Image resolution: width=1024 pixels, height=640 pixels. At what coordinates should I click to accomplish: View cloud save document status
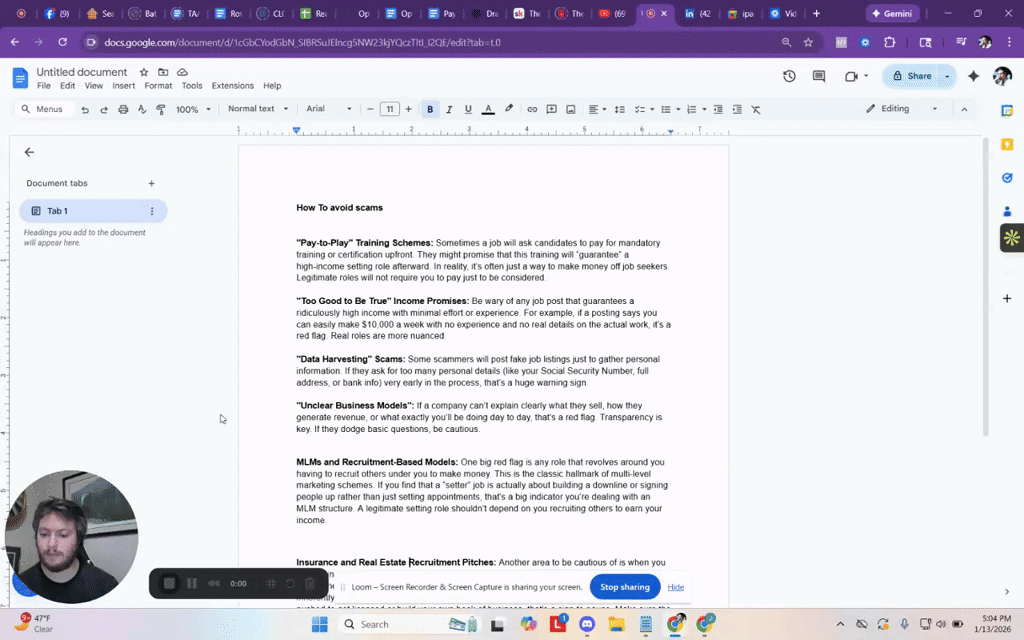click(x=182, y=72)
